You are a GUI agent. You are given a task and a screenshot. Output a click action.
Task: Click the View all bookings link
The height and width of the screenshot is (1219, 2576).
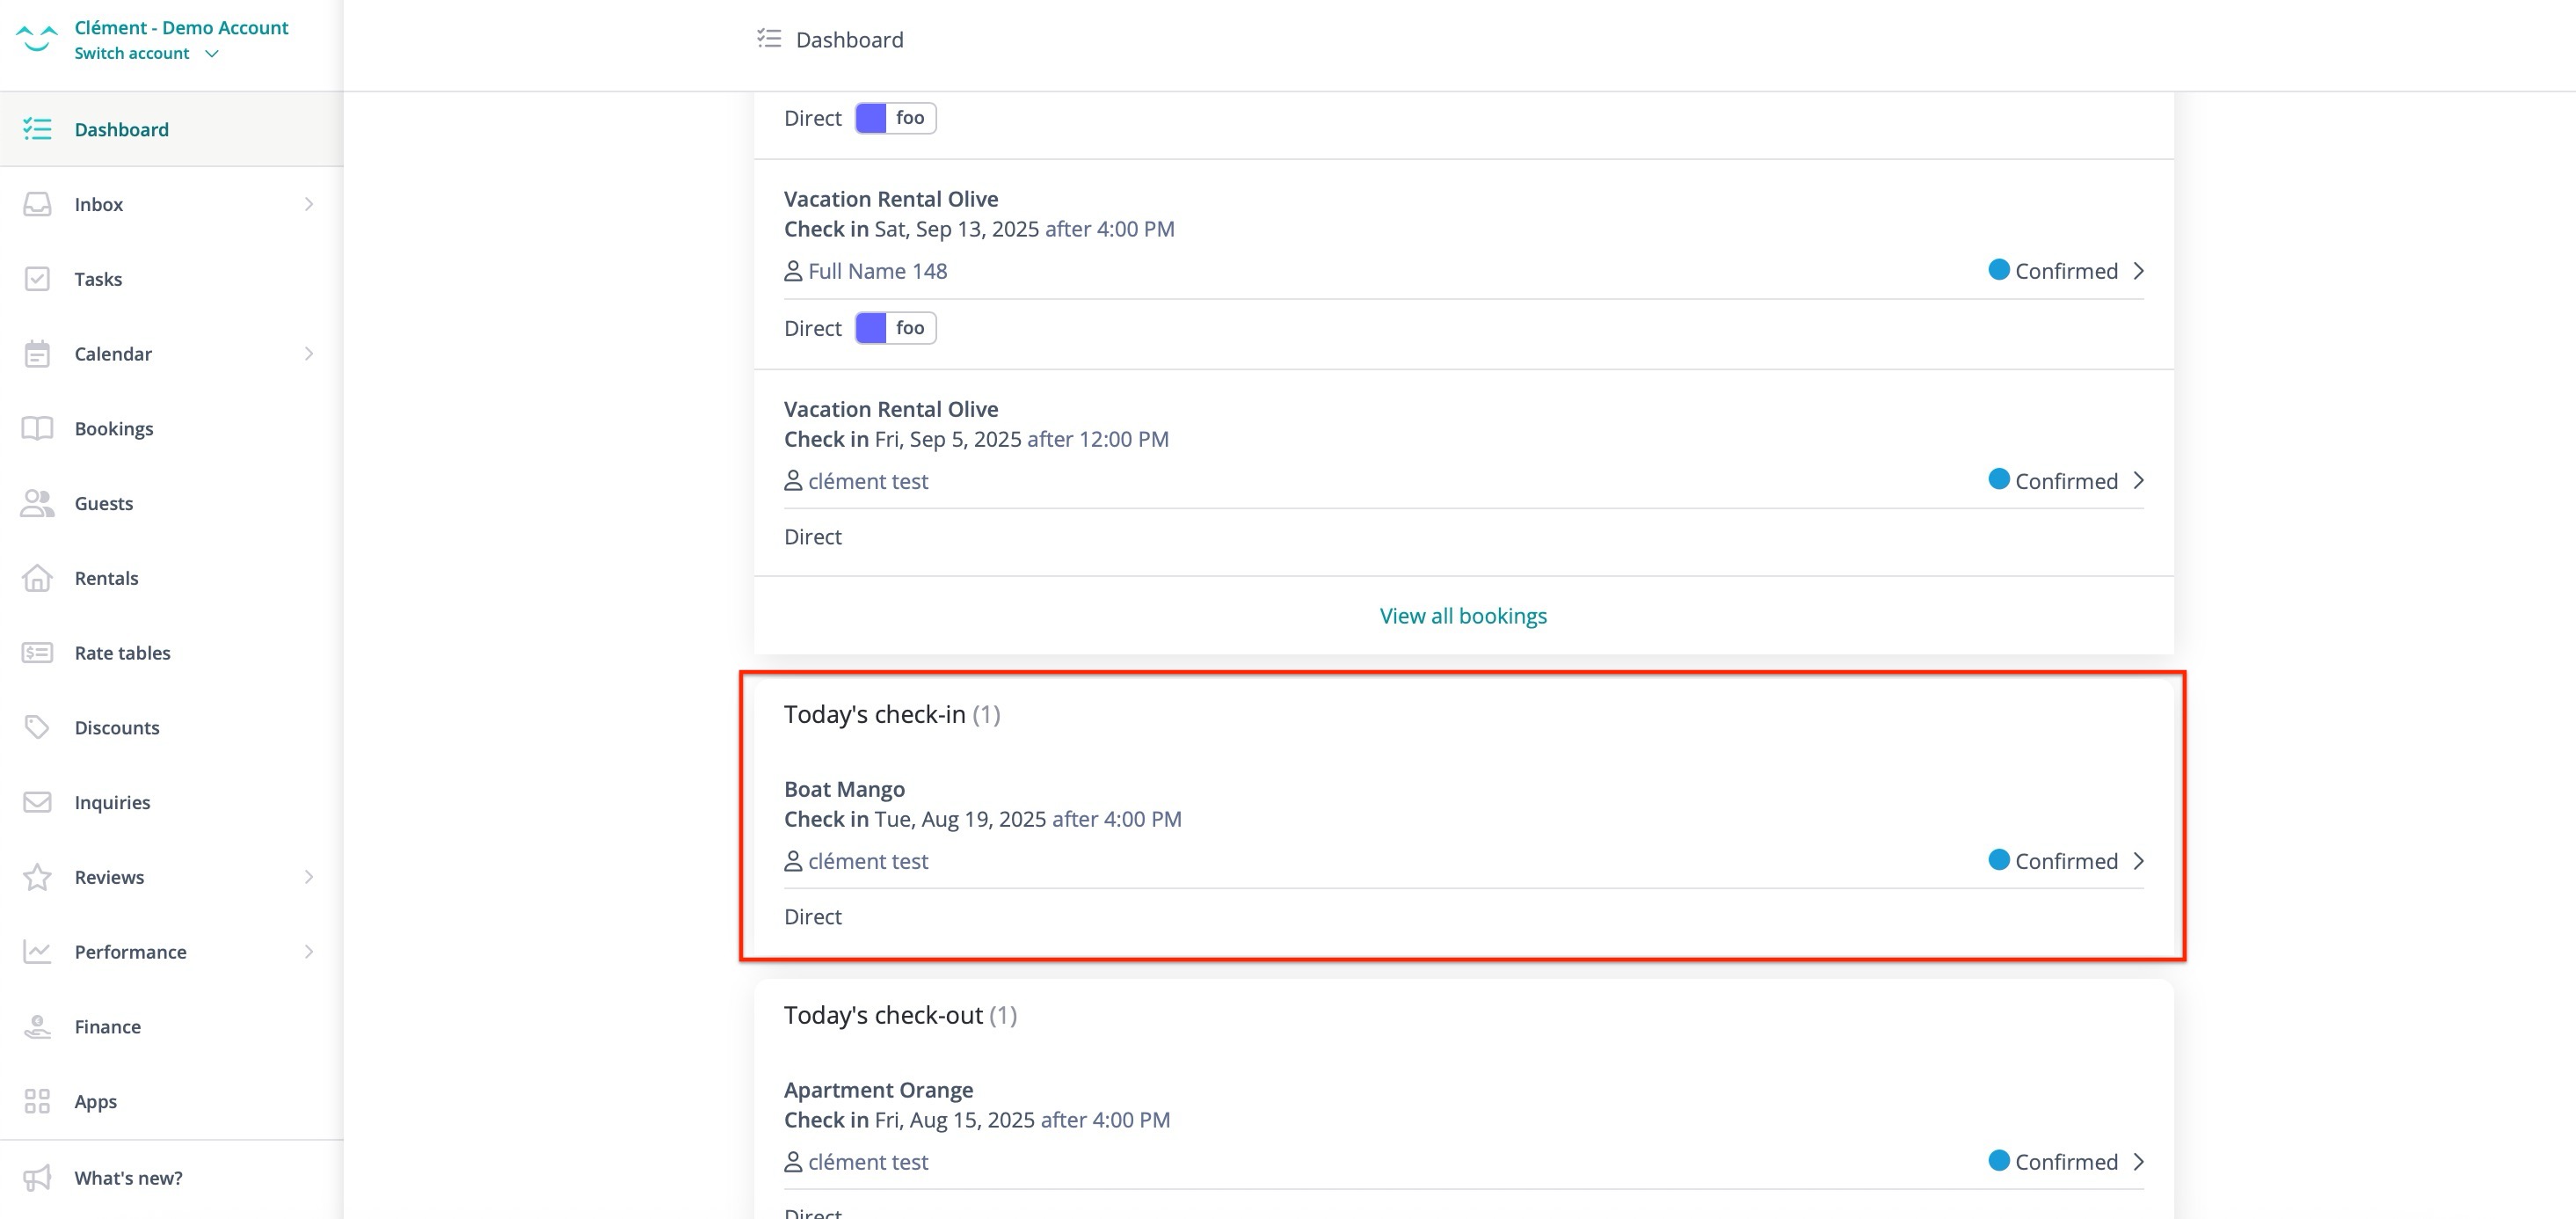(x=1463, y=615)
